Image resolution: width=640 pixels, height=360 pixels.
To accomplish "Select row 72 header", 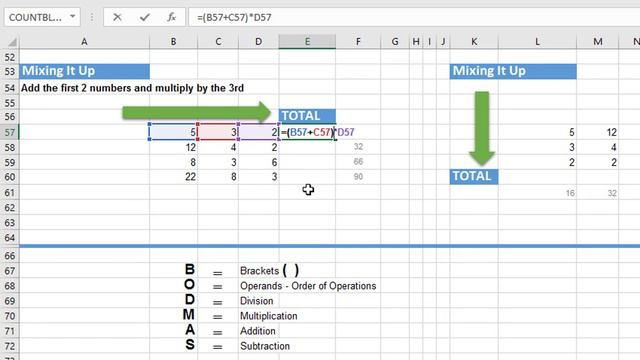I will tap(10, 346).
